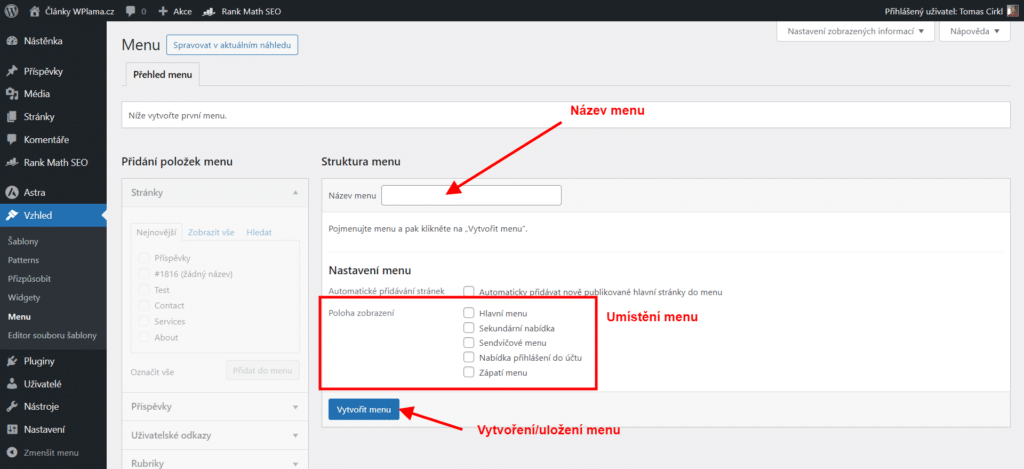Click the Vzhled paintbrush icon
This screenshot has height=469, width=1024.
coord(11,216)
